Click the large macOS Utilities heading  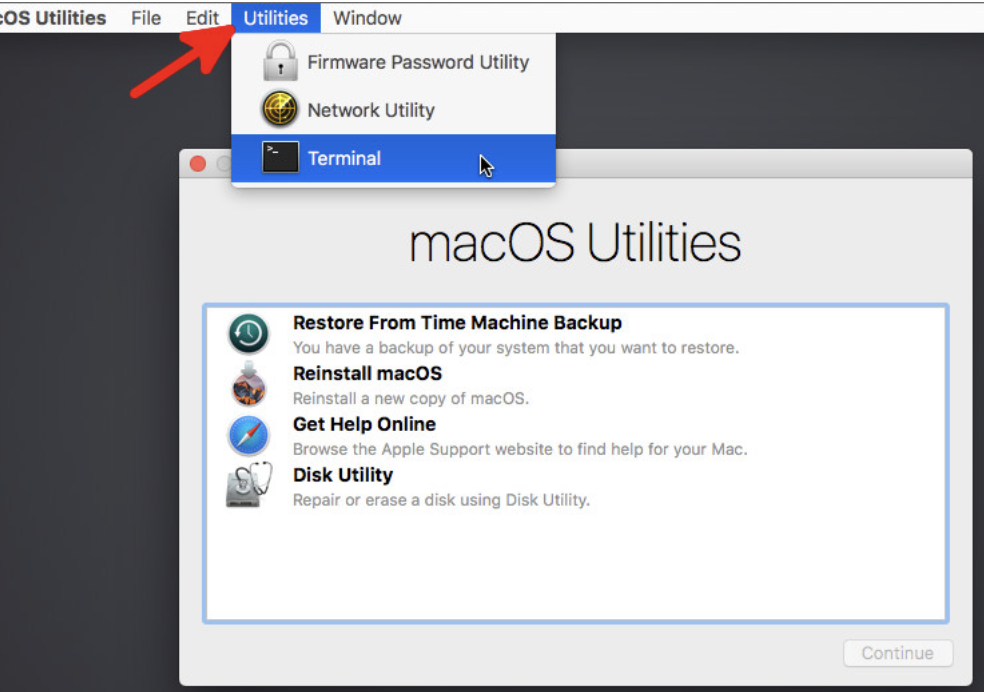575,243
